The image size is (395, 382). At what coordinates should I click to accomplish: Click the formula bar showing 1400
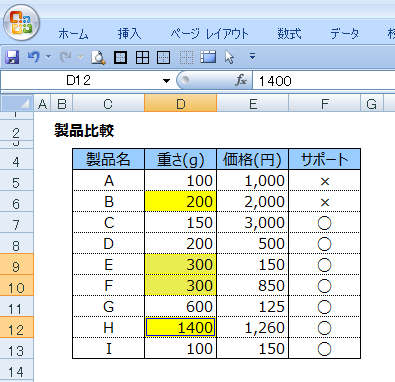pos(323,80)
